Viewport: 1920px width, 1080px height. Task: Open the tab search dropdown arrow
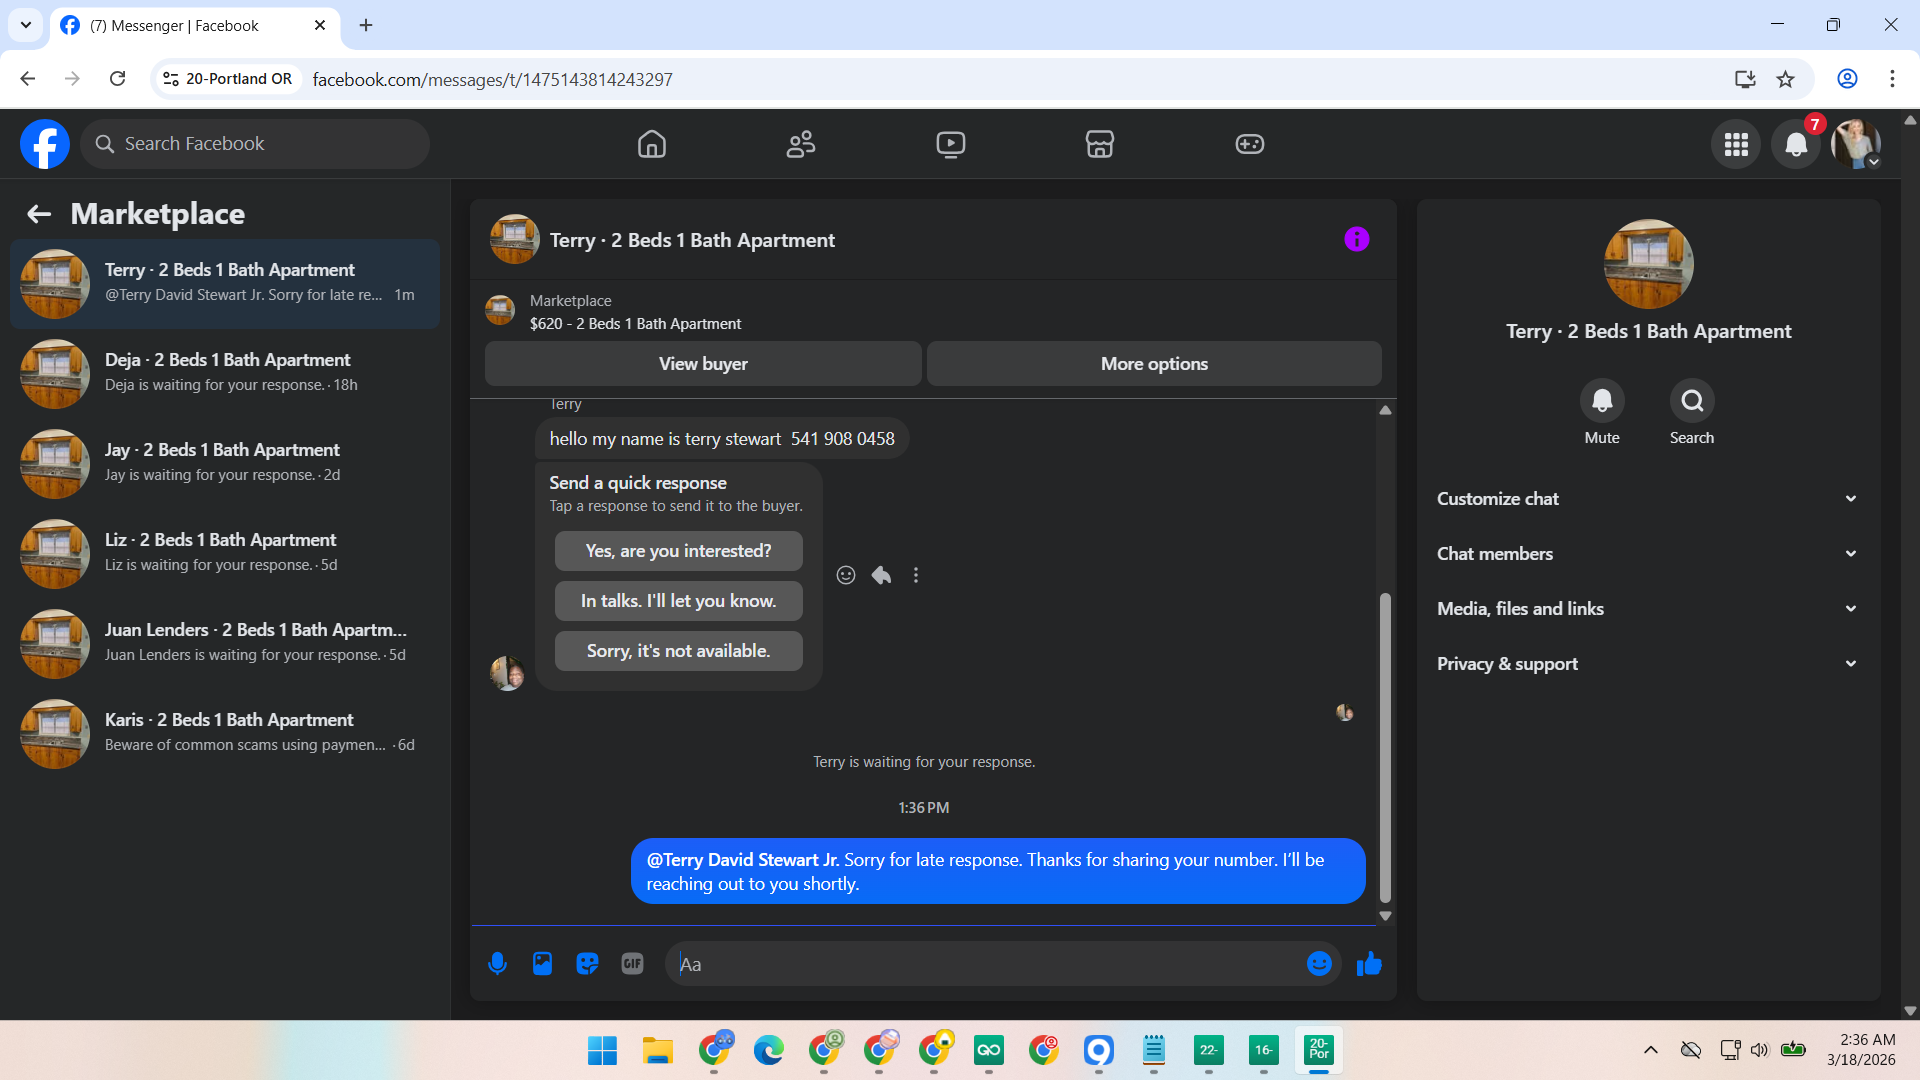(x=26, y=25)
